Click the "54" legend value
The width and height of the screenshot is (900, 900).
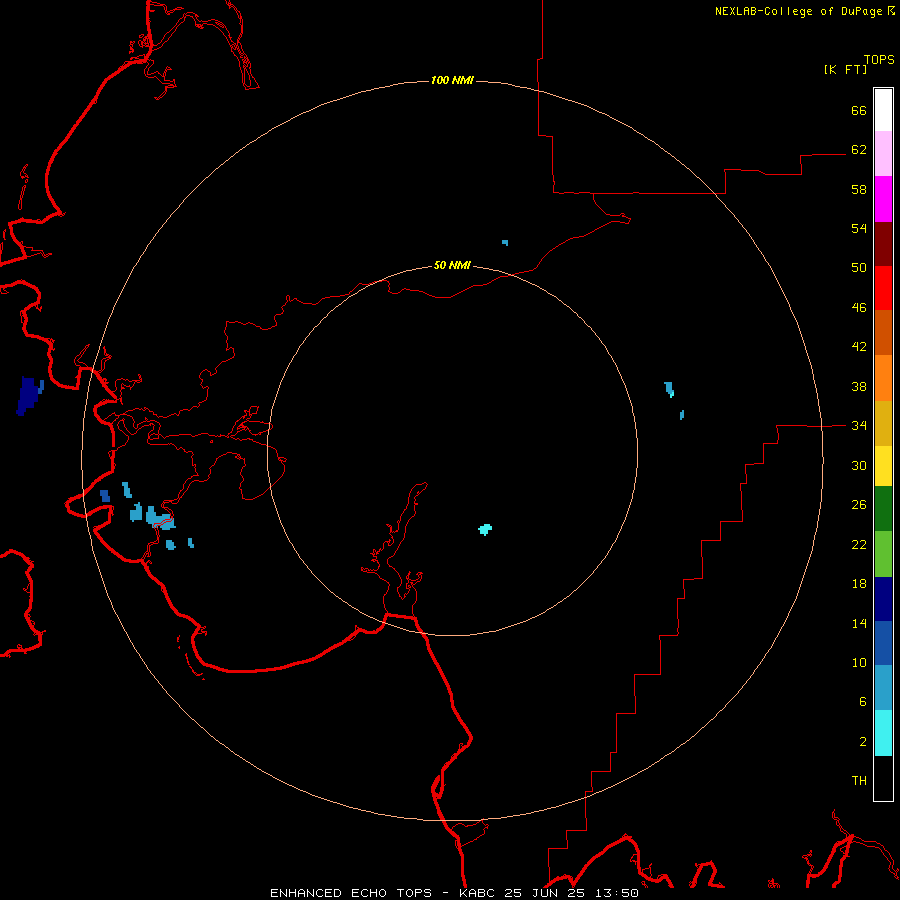click(x=859, y=228)
